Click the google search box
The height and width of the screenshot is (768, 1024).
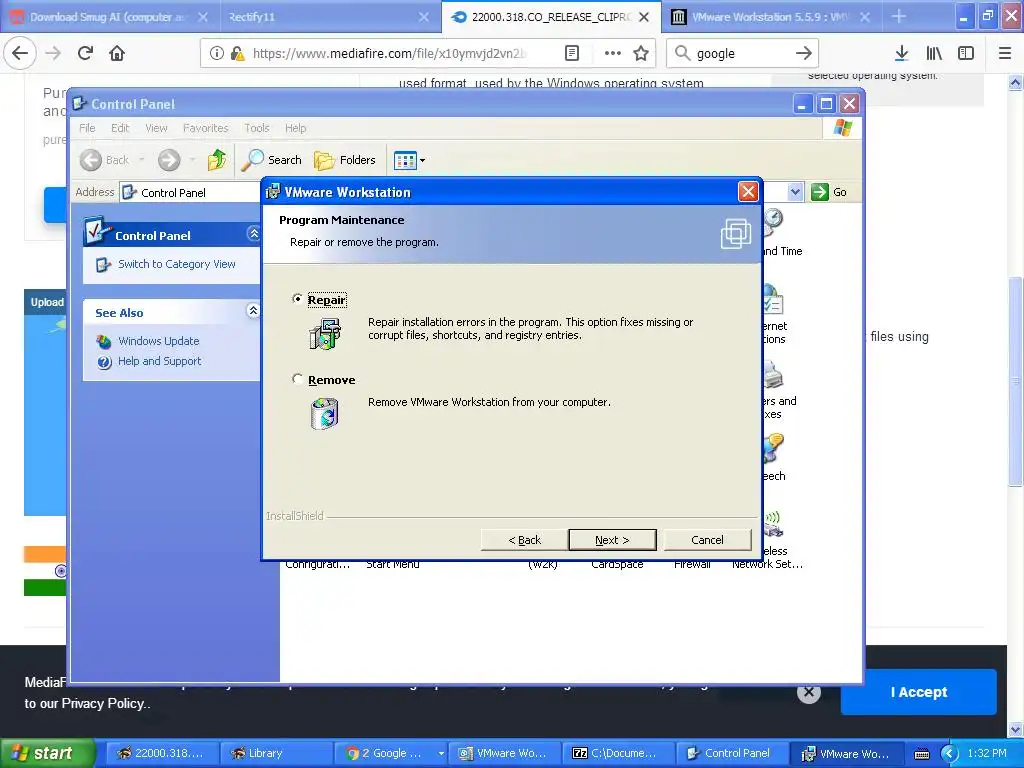point(742,53)
